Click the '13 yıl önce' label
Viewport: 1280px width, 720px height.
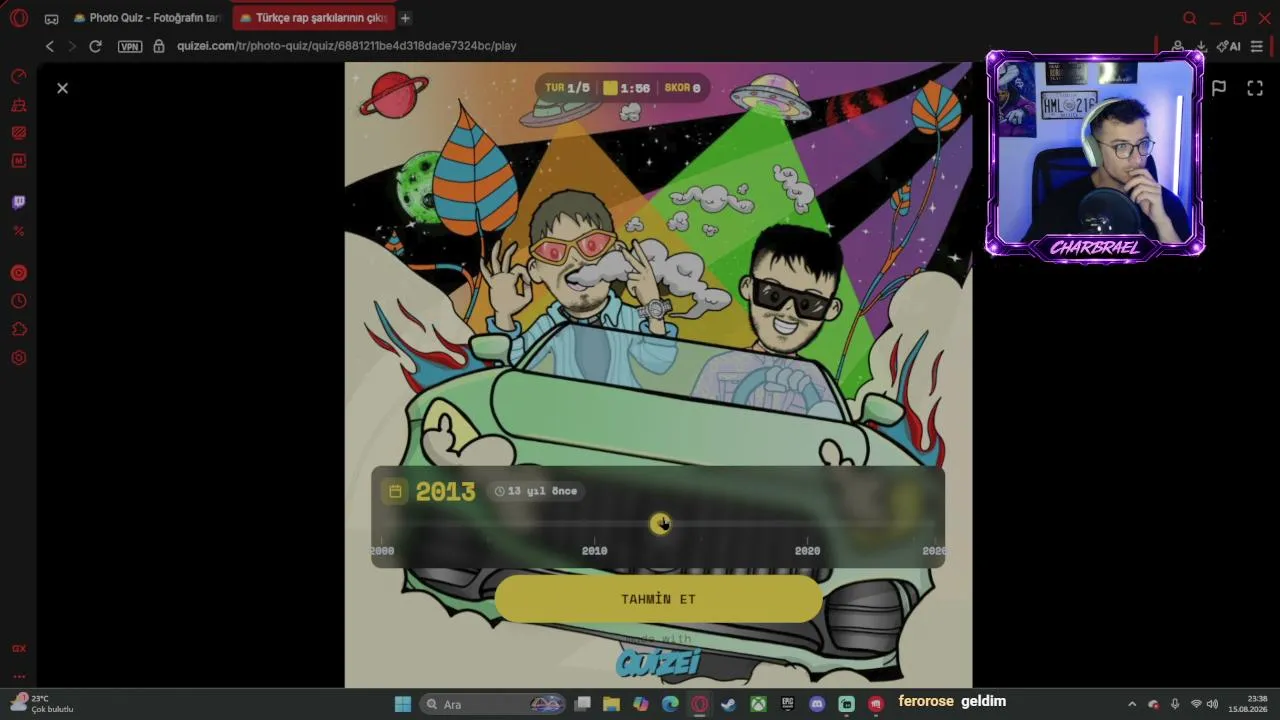tap(536, 491)
